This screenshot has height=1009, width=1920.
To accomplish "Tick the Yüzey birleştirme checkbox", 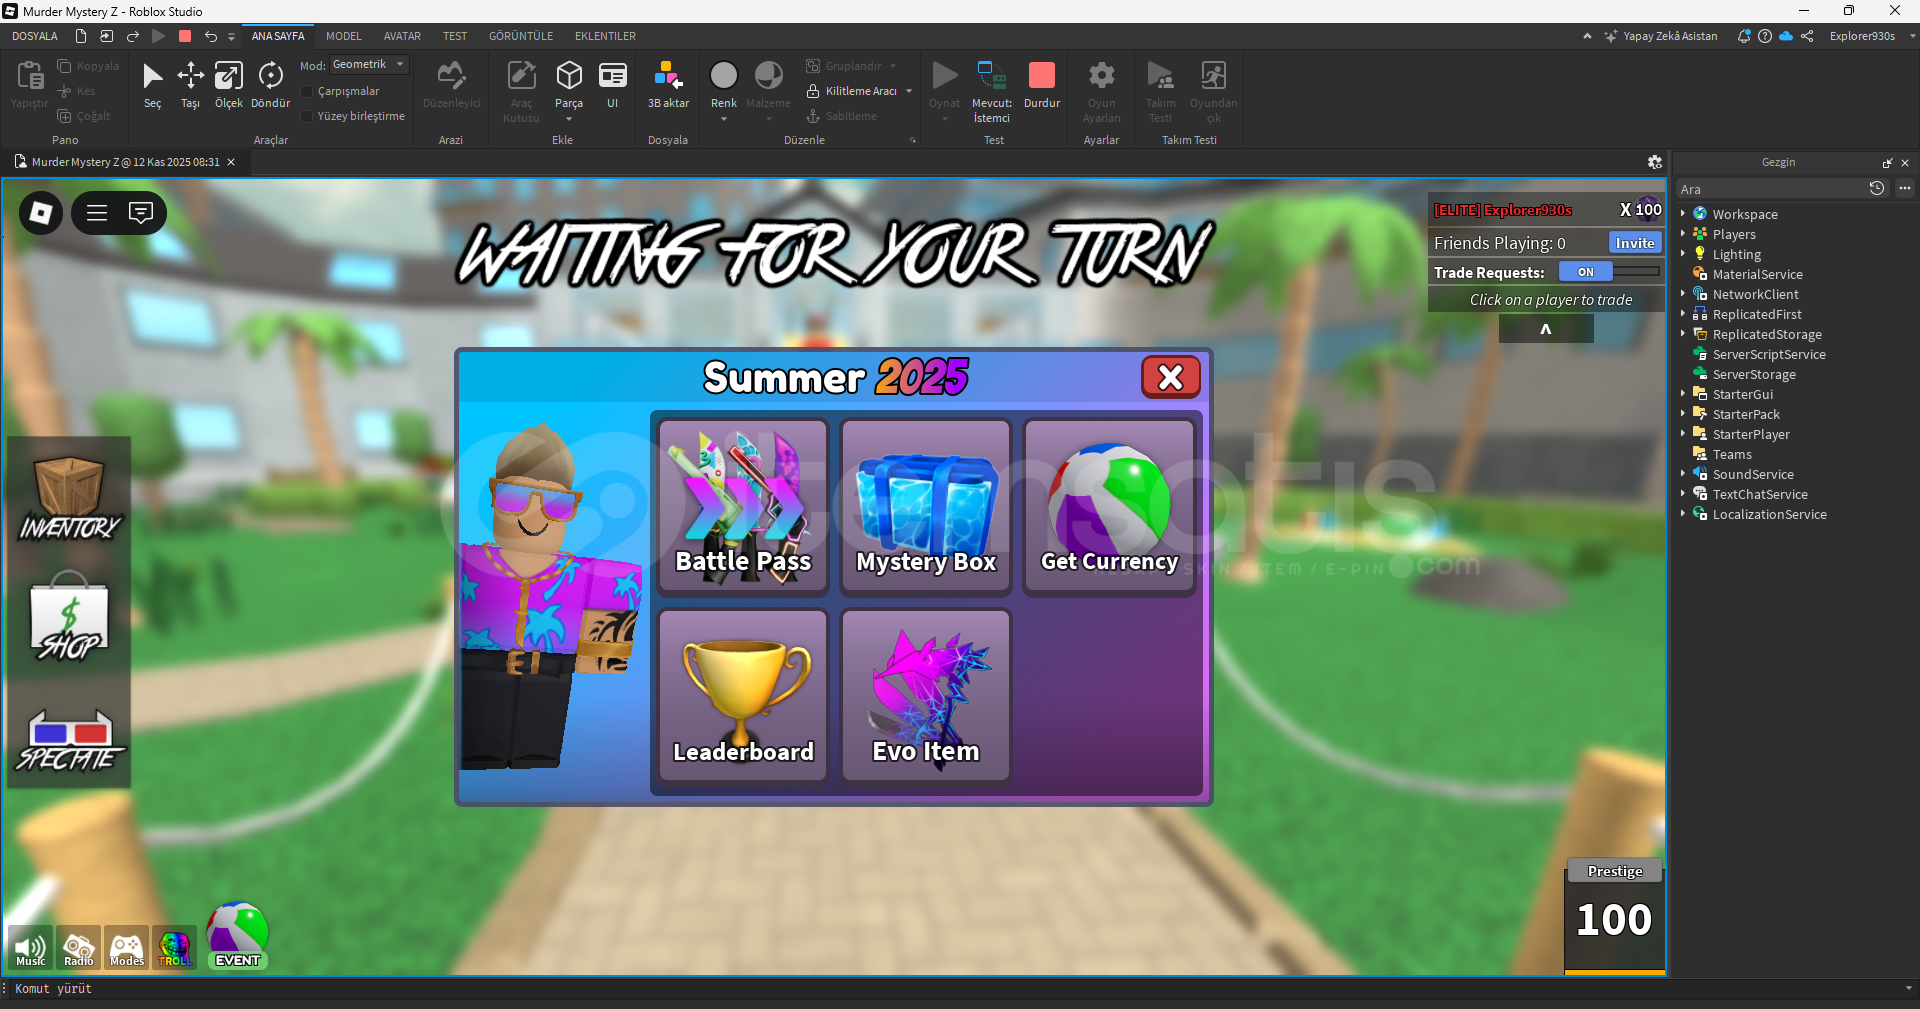I will [308, 116].
